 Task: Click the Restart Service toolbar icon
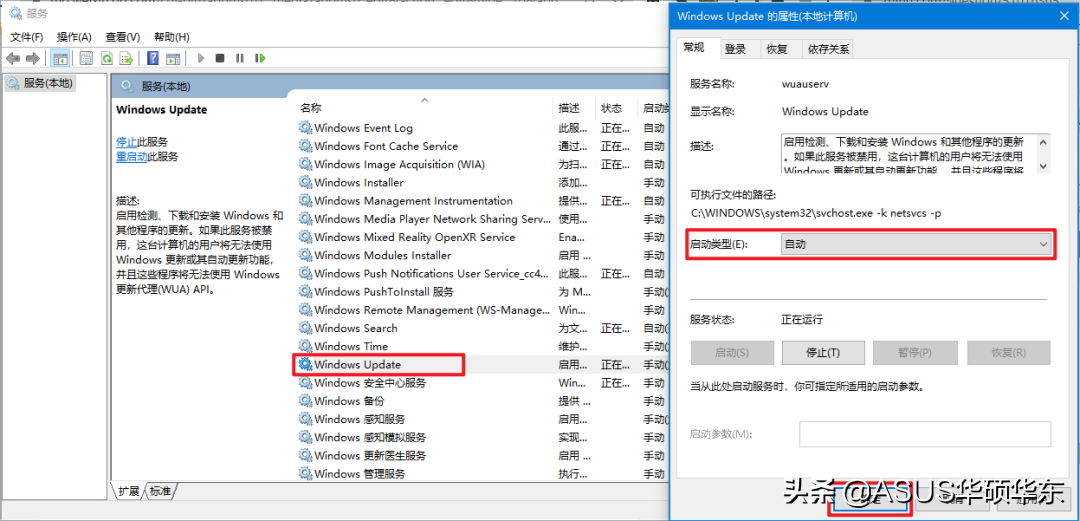pos(260,58)
